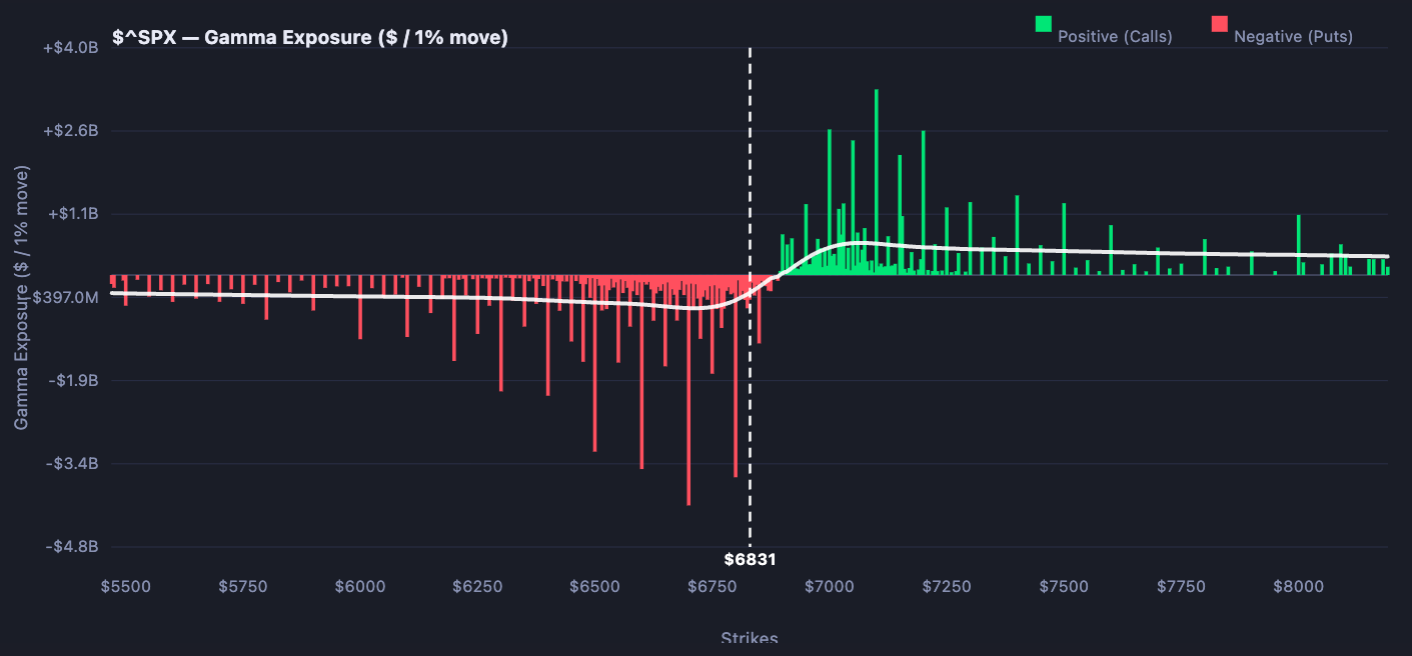Click the red Negative (Puts) legend swatch
Viewport: 1412px width, 656px height.
[x=1219, y=24]
